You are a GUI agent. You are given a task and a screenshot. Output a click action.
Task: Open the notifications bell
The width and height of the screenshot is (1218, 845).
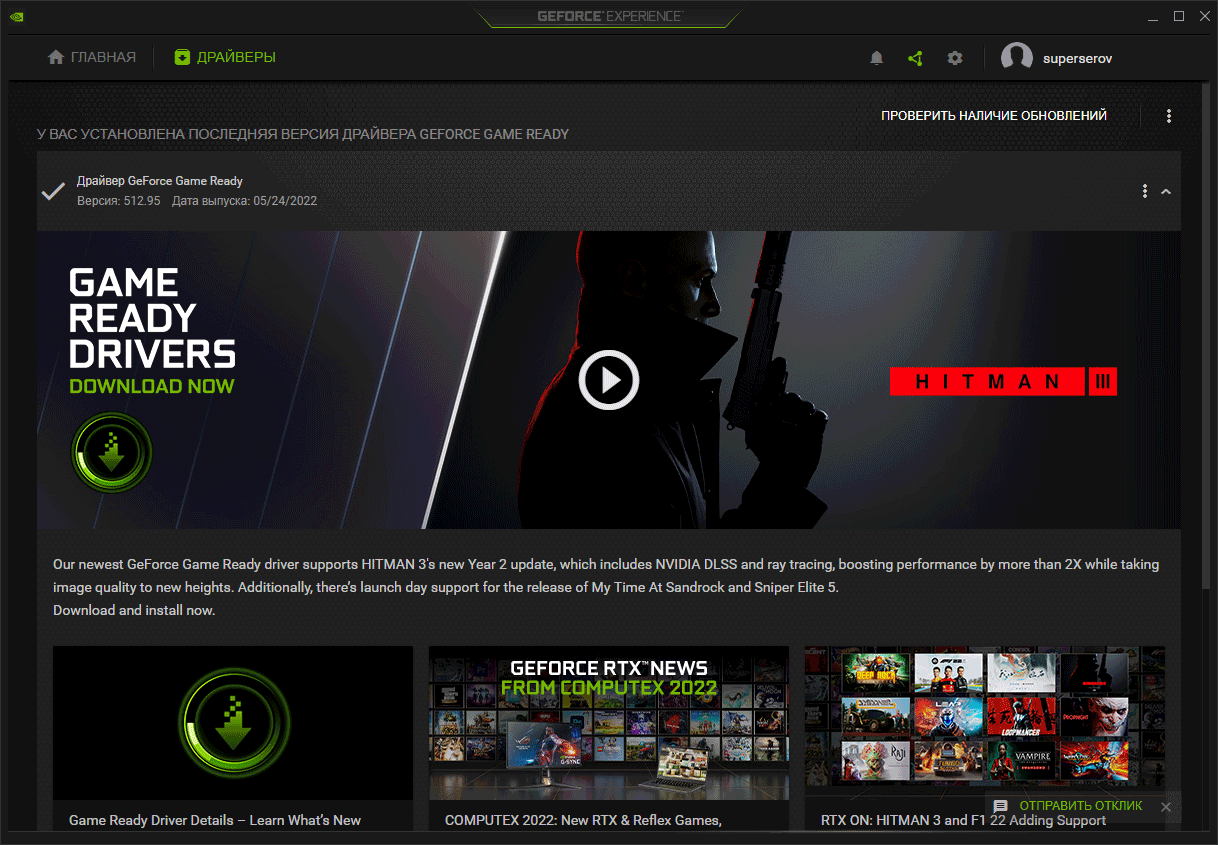click(877, 58)
